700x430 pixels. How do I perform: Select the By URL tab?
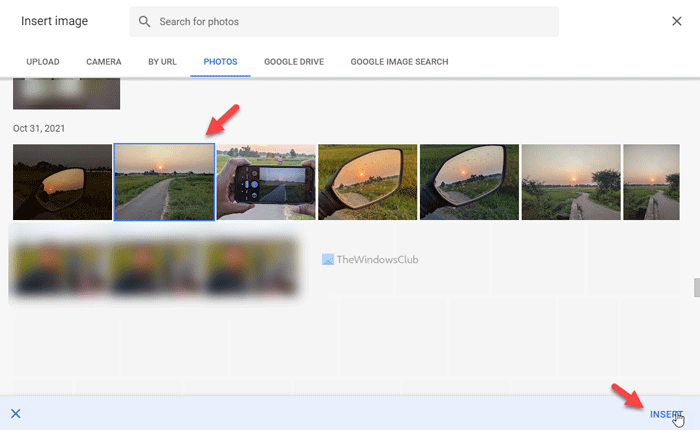tap(162, 62)
